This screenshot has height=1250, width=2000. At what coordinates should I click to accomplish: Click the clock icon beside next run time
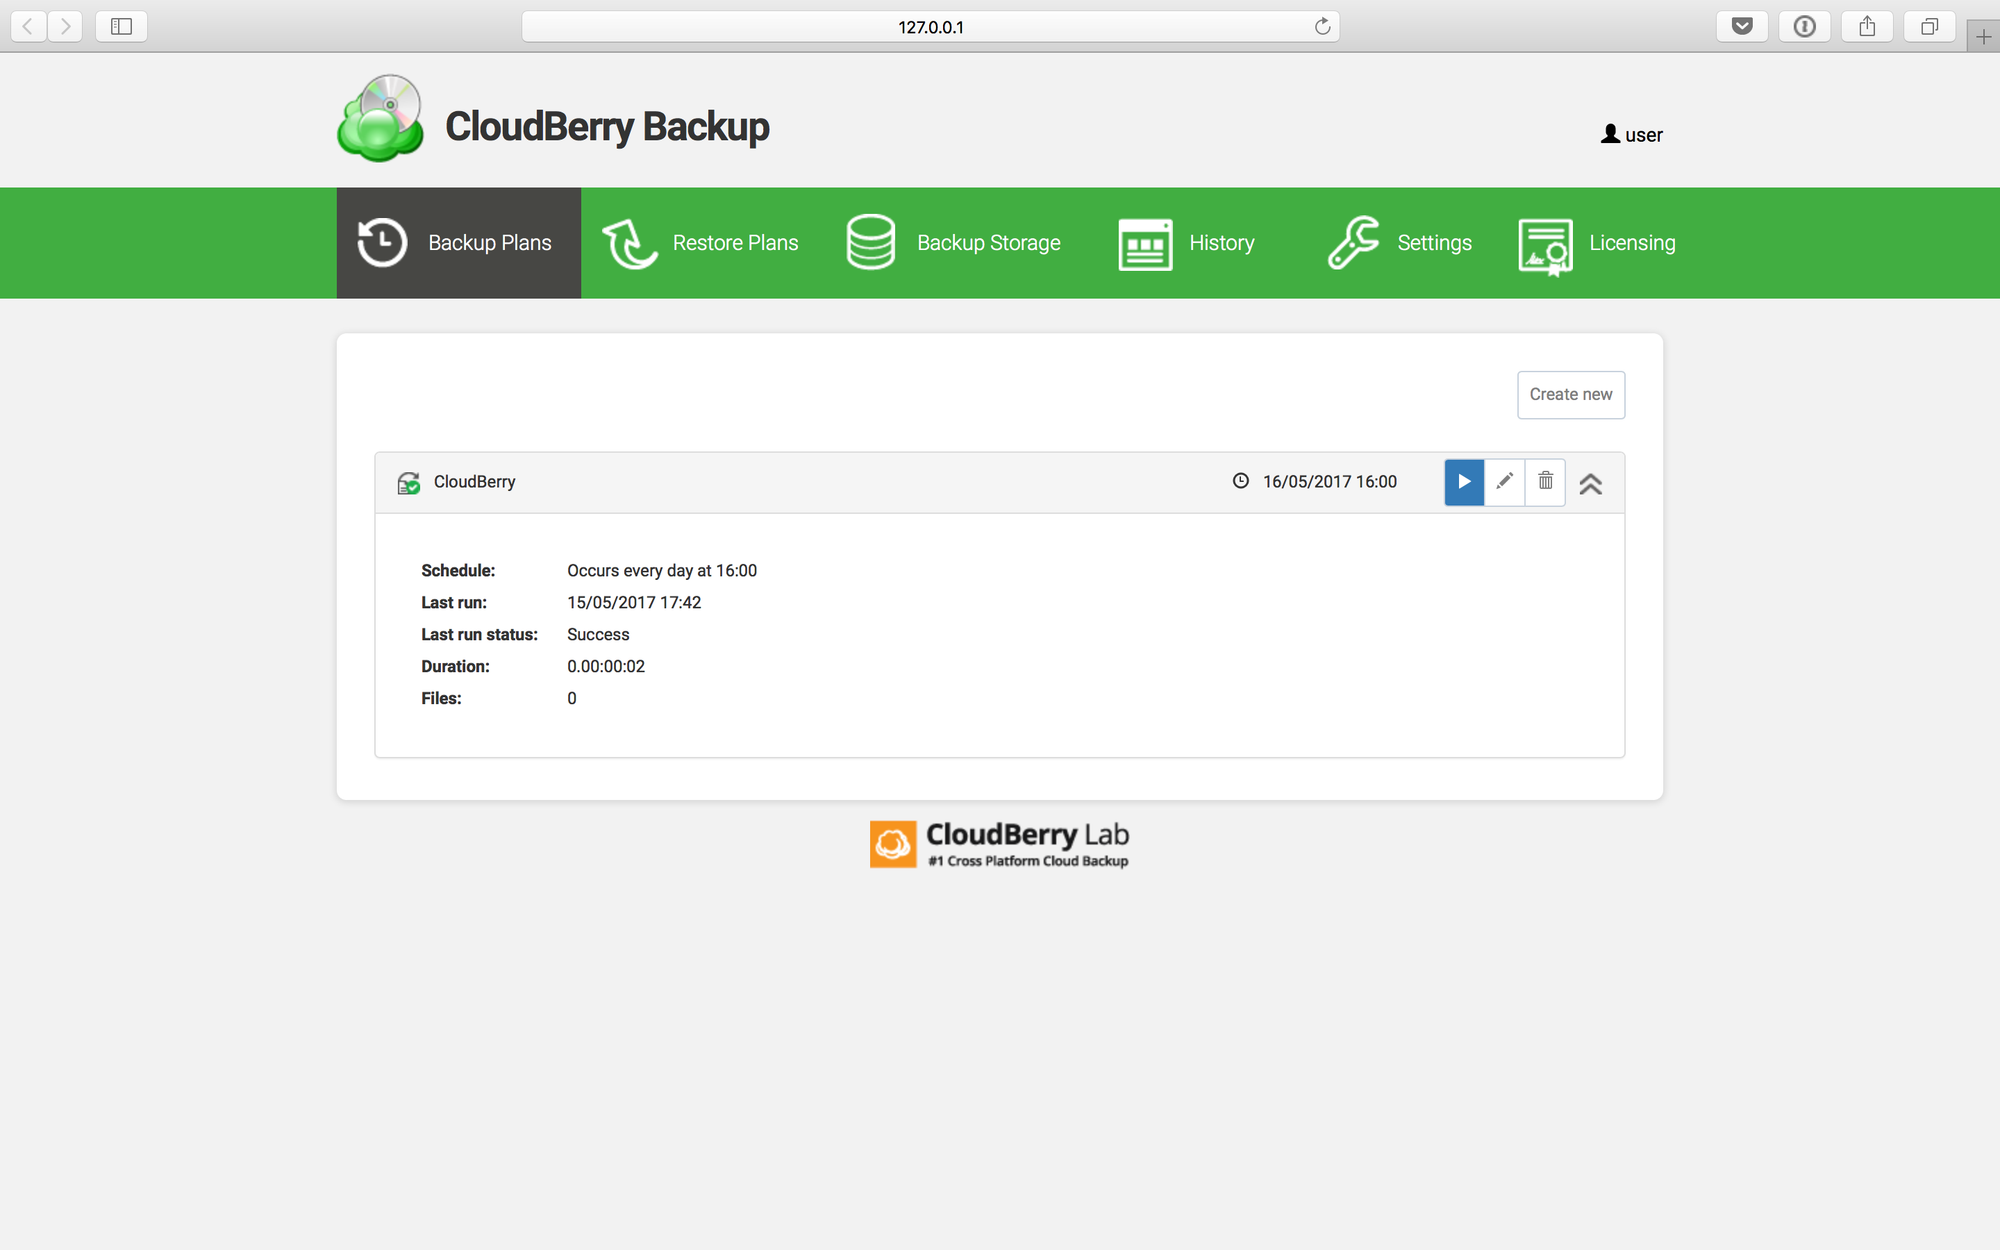coord(1240,481)
